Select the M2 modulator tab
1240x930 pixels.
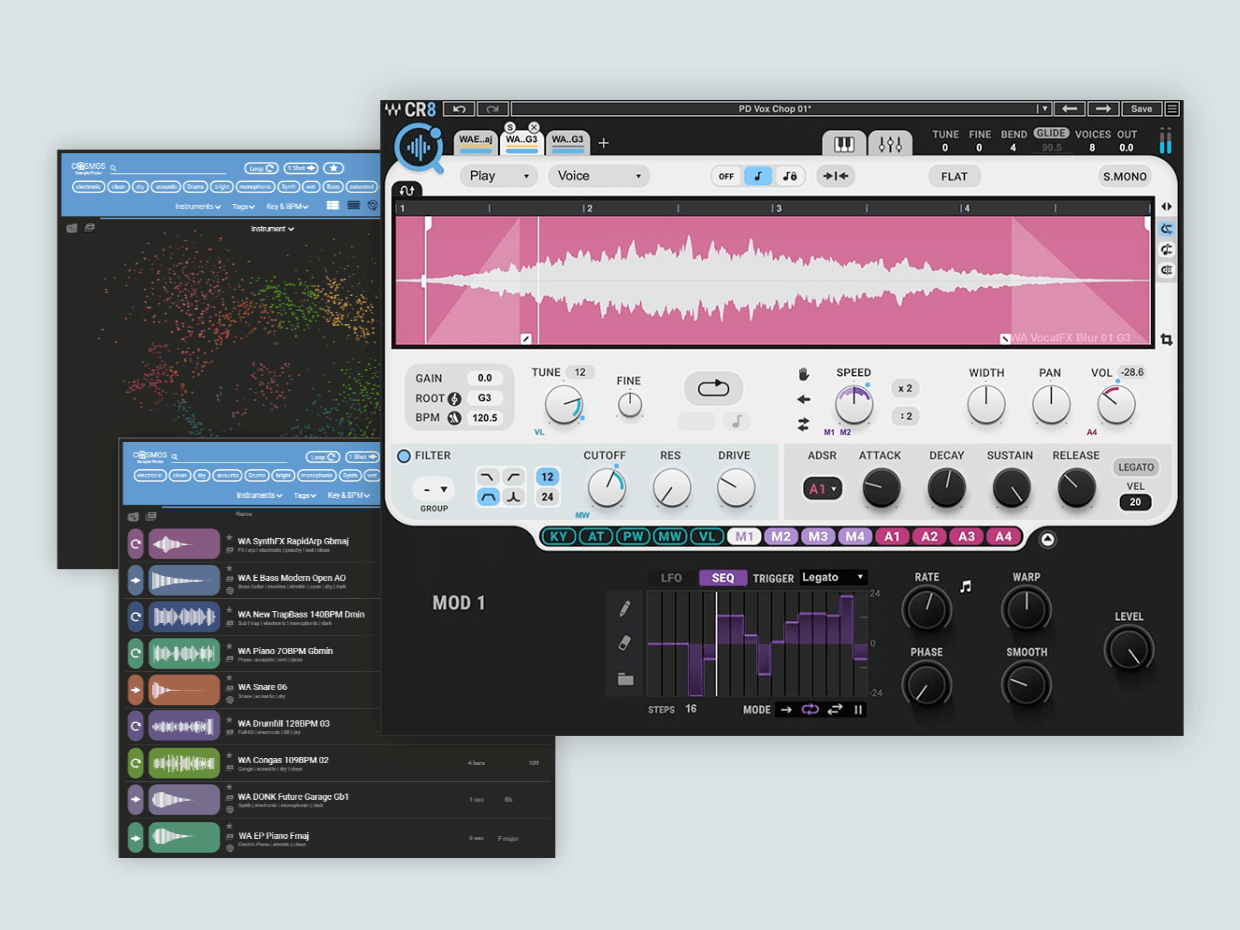pyautogui.click(x=781, y=536)
